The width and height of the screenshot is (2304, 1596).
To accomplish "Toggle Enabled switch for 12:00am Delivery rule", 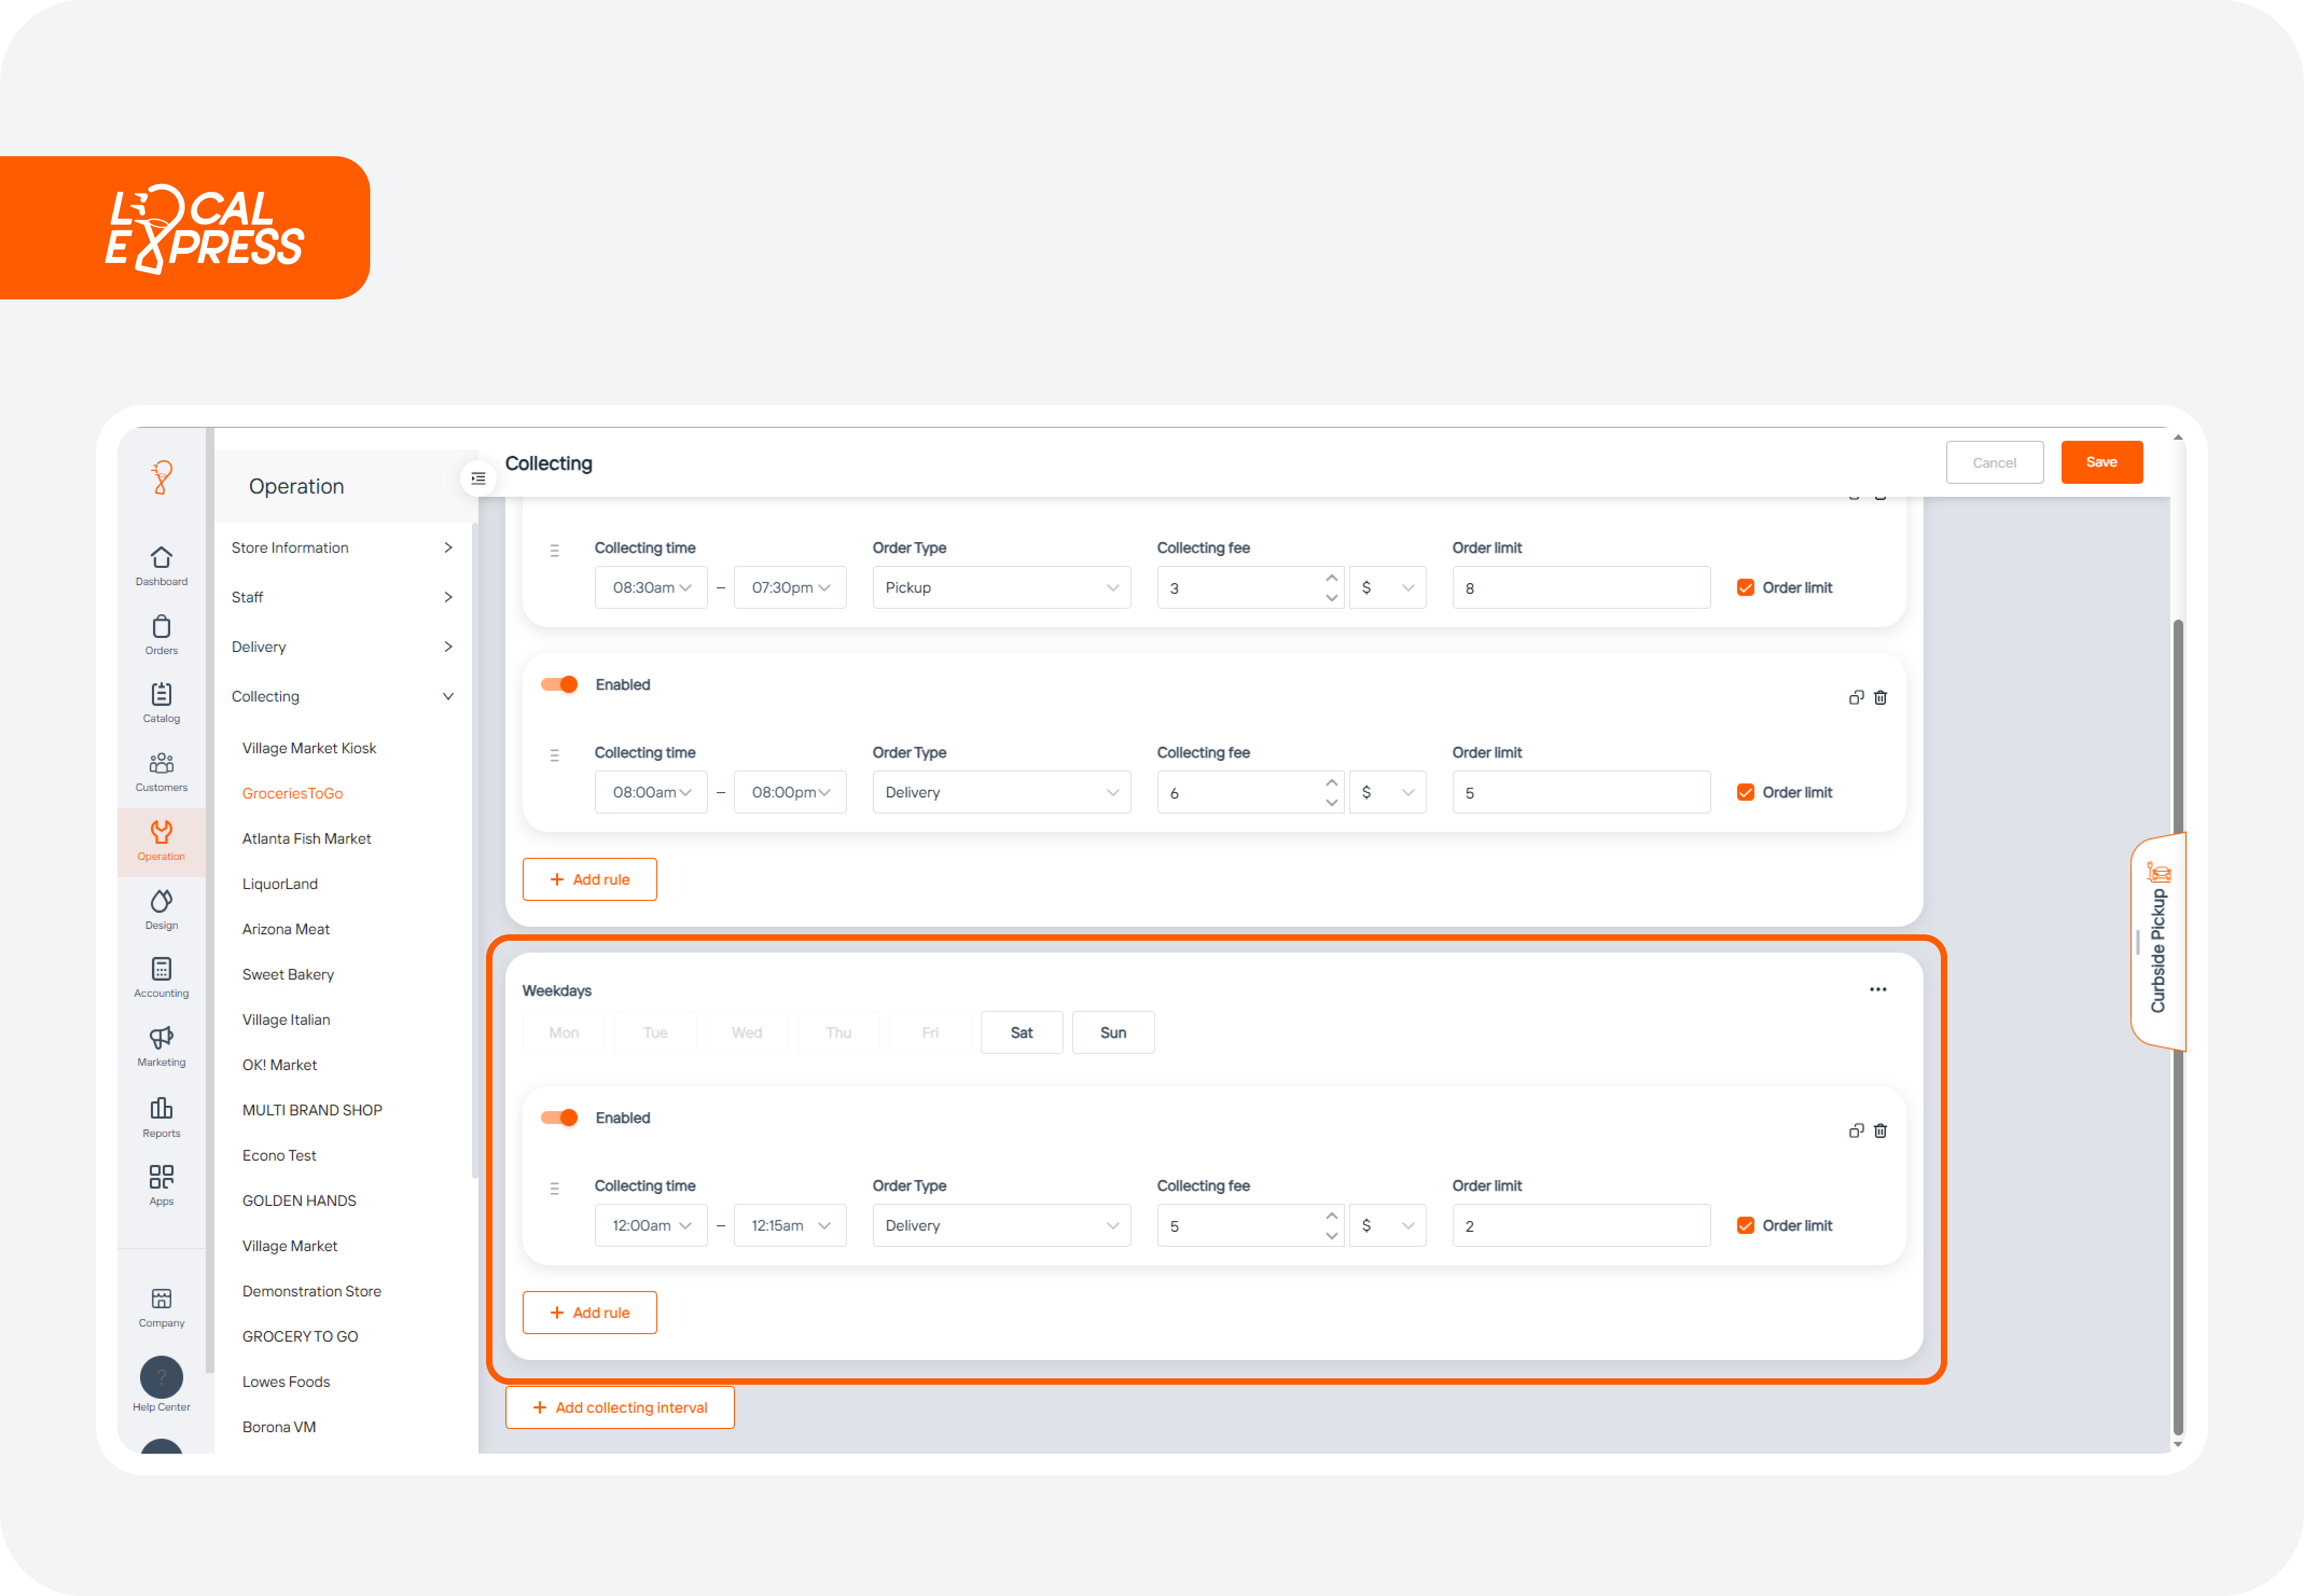I will [559, 1117].
